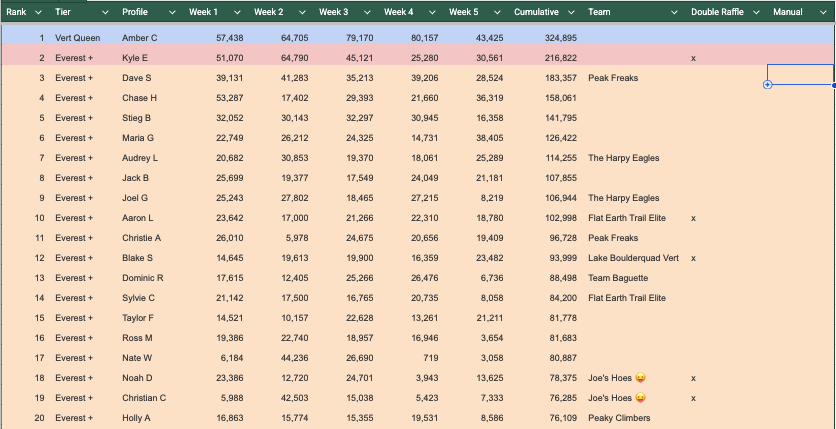Viewport: 836px width, 429px height.
Task: Open the Profile column filter dropdown
Action: [172, 12]
